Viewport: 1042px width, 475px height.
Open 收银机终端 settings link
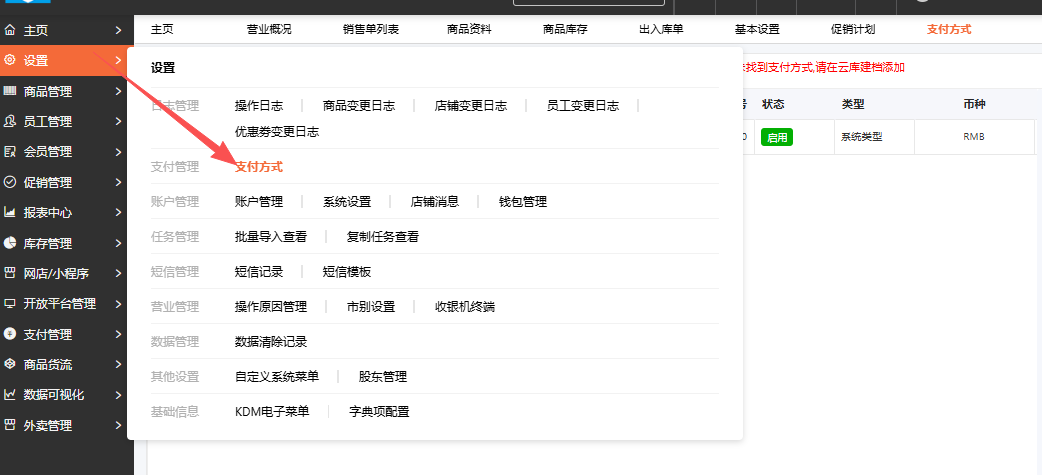pos(465,307)
